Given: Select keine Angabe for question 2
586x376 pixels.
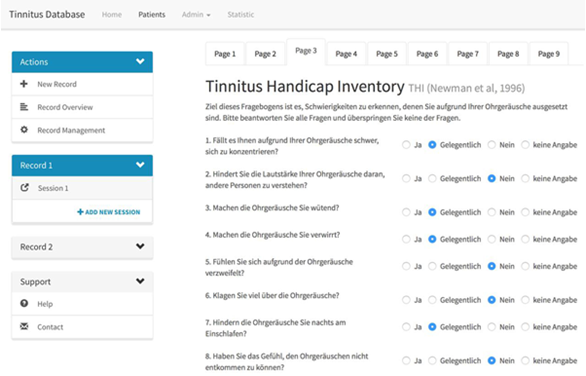Looking at the screenshot, I should (x=525, y=178).
